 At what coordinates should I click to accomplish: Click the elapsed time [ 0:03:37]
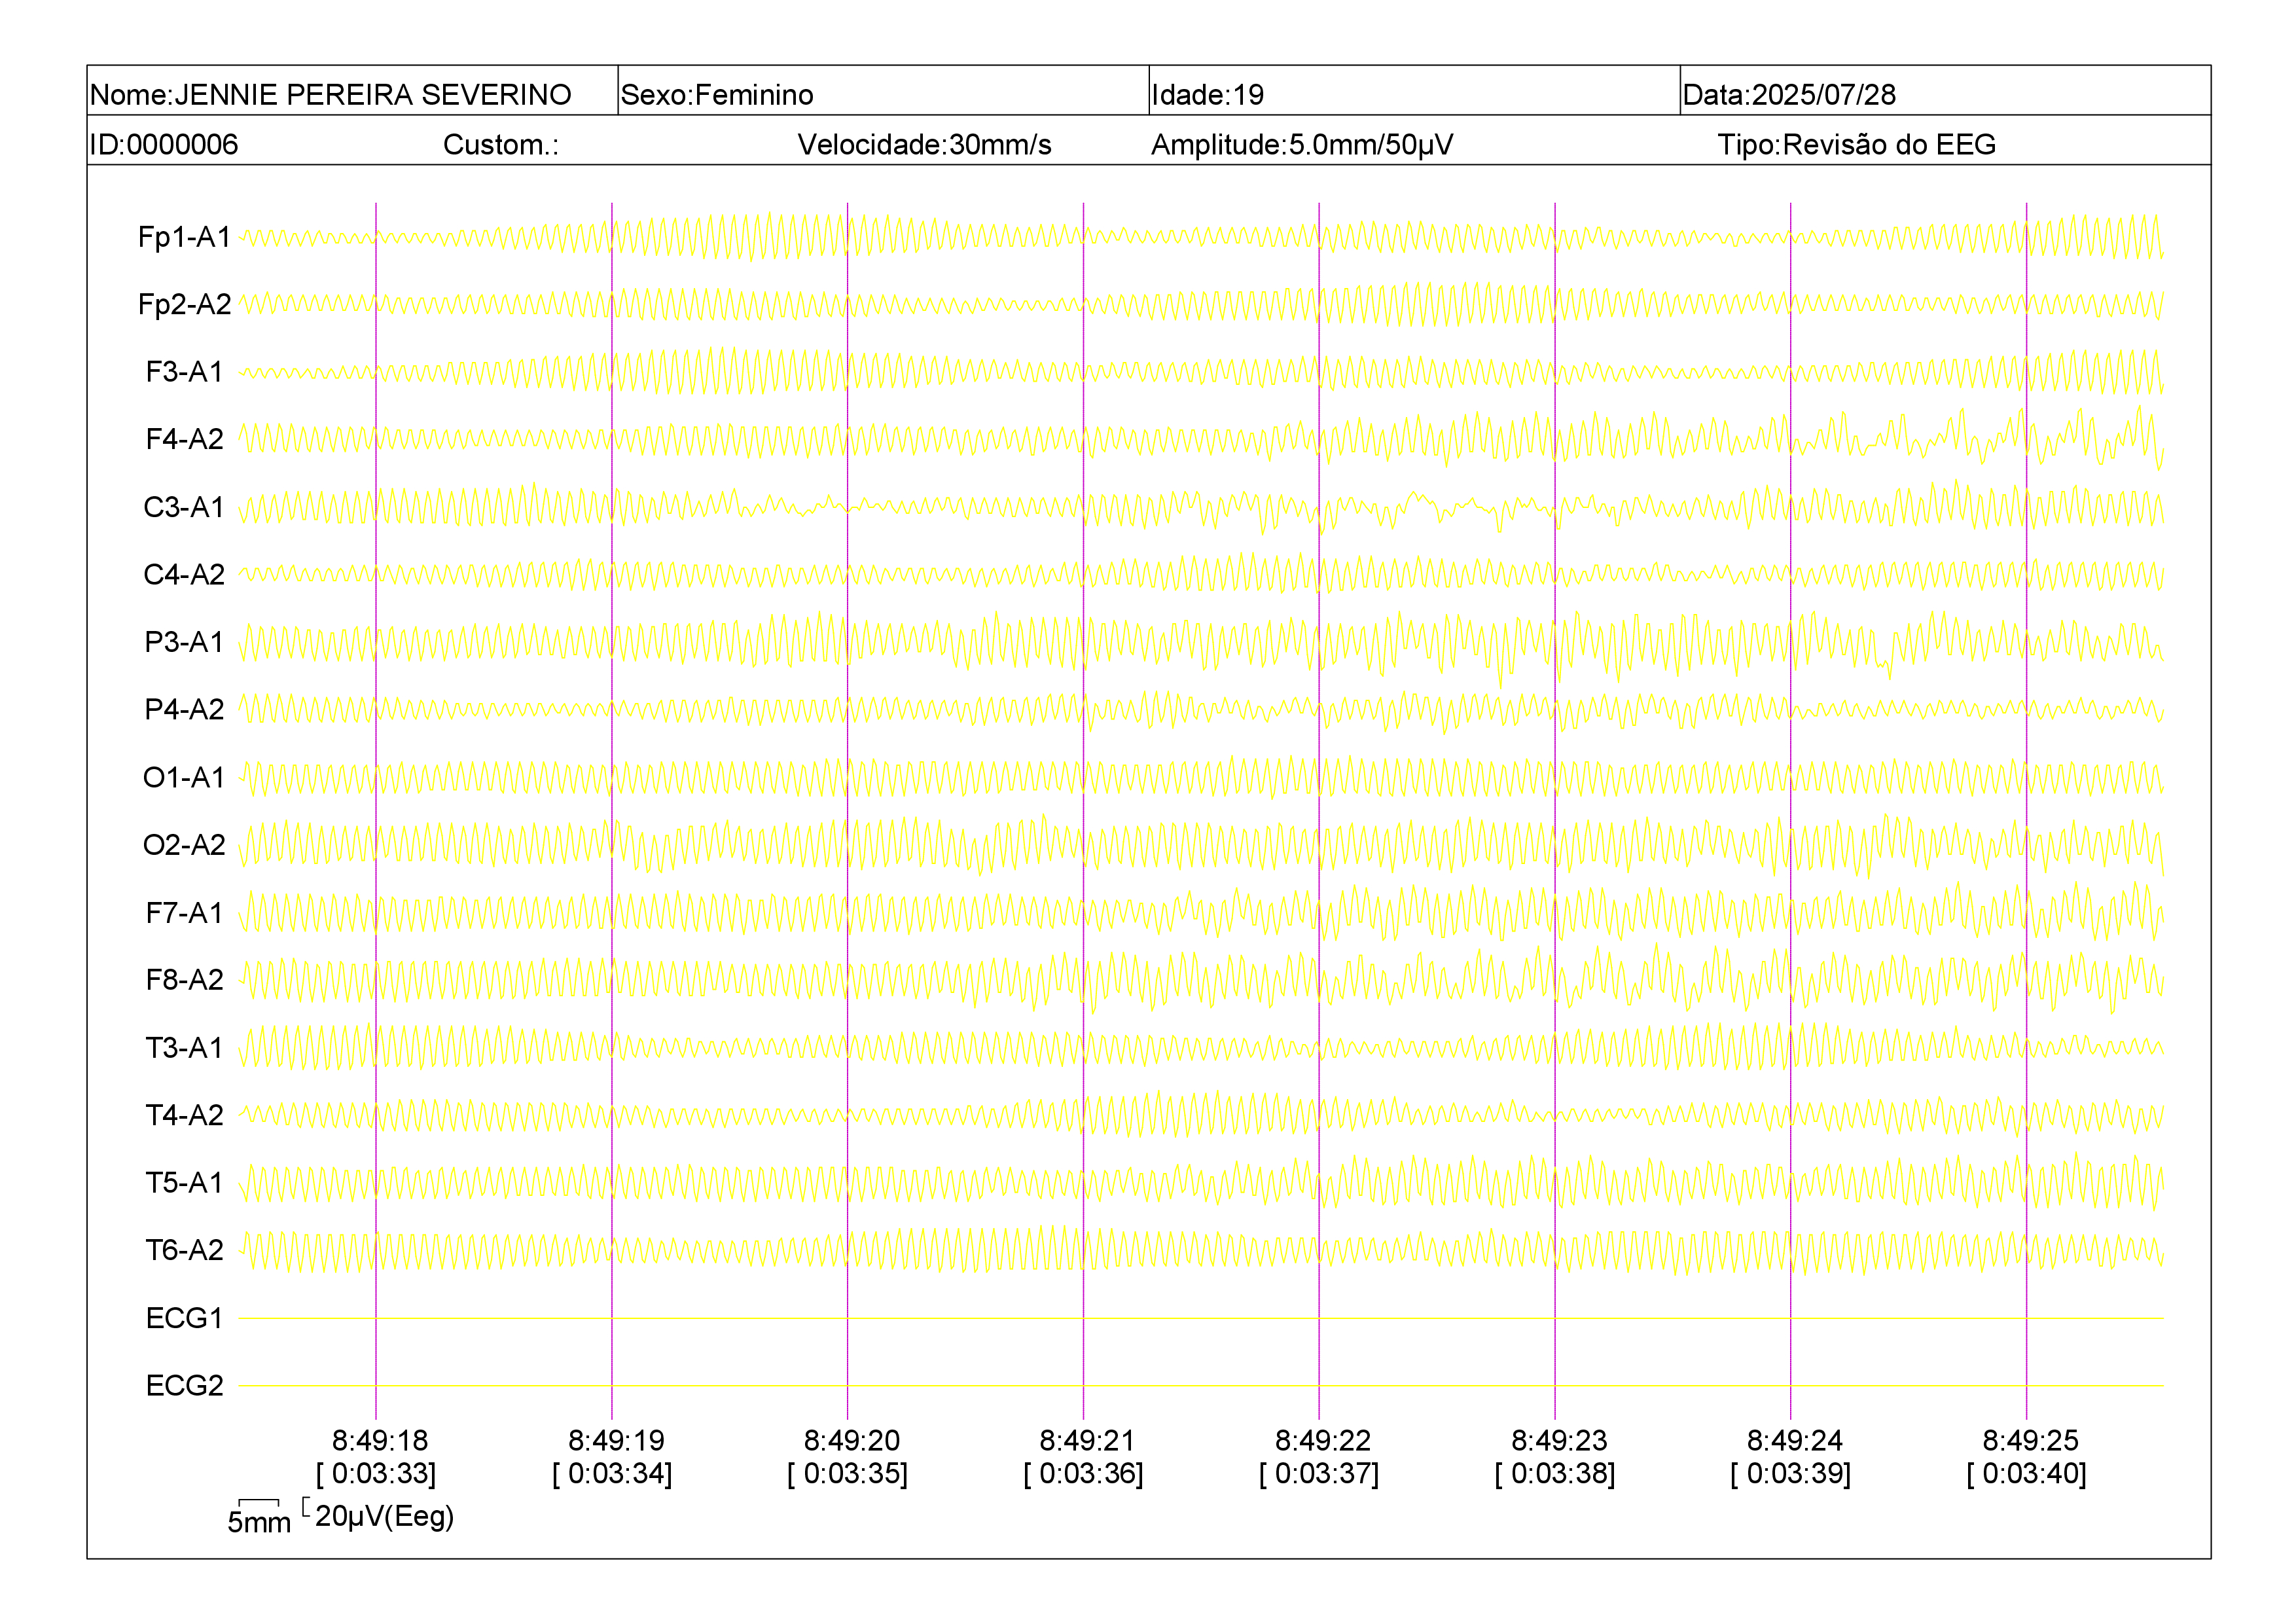(x=1319, y=1474)
